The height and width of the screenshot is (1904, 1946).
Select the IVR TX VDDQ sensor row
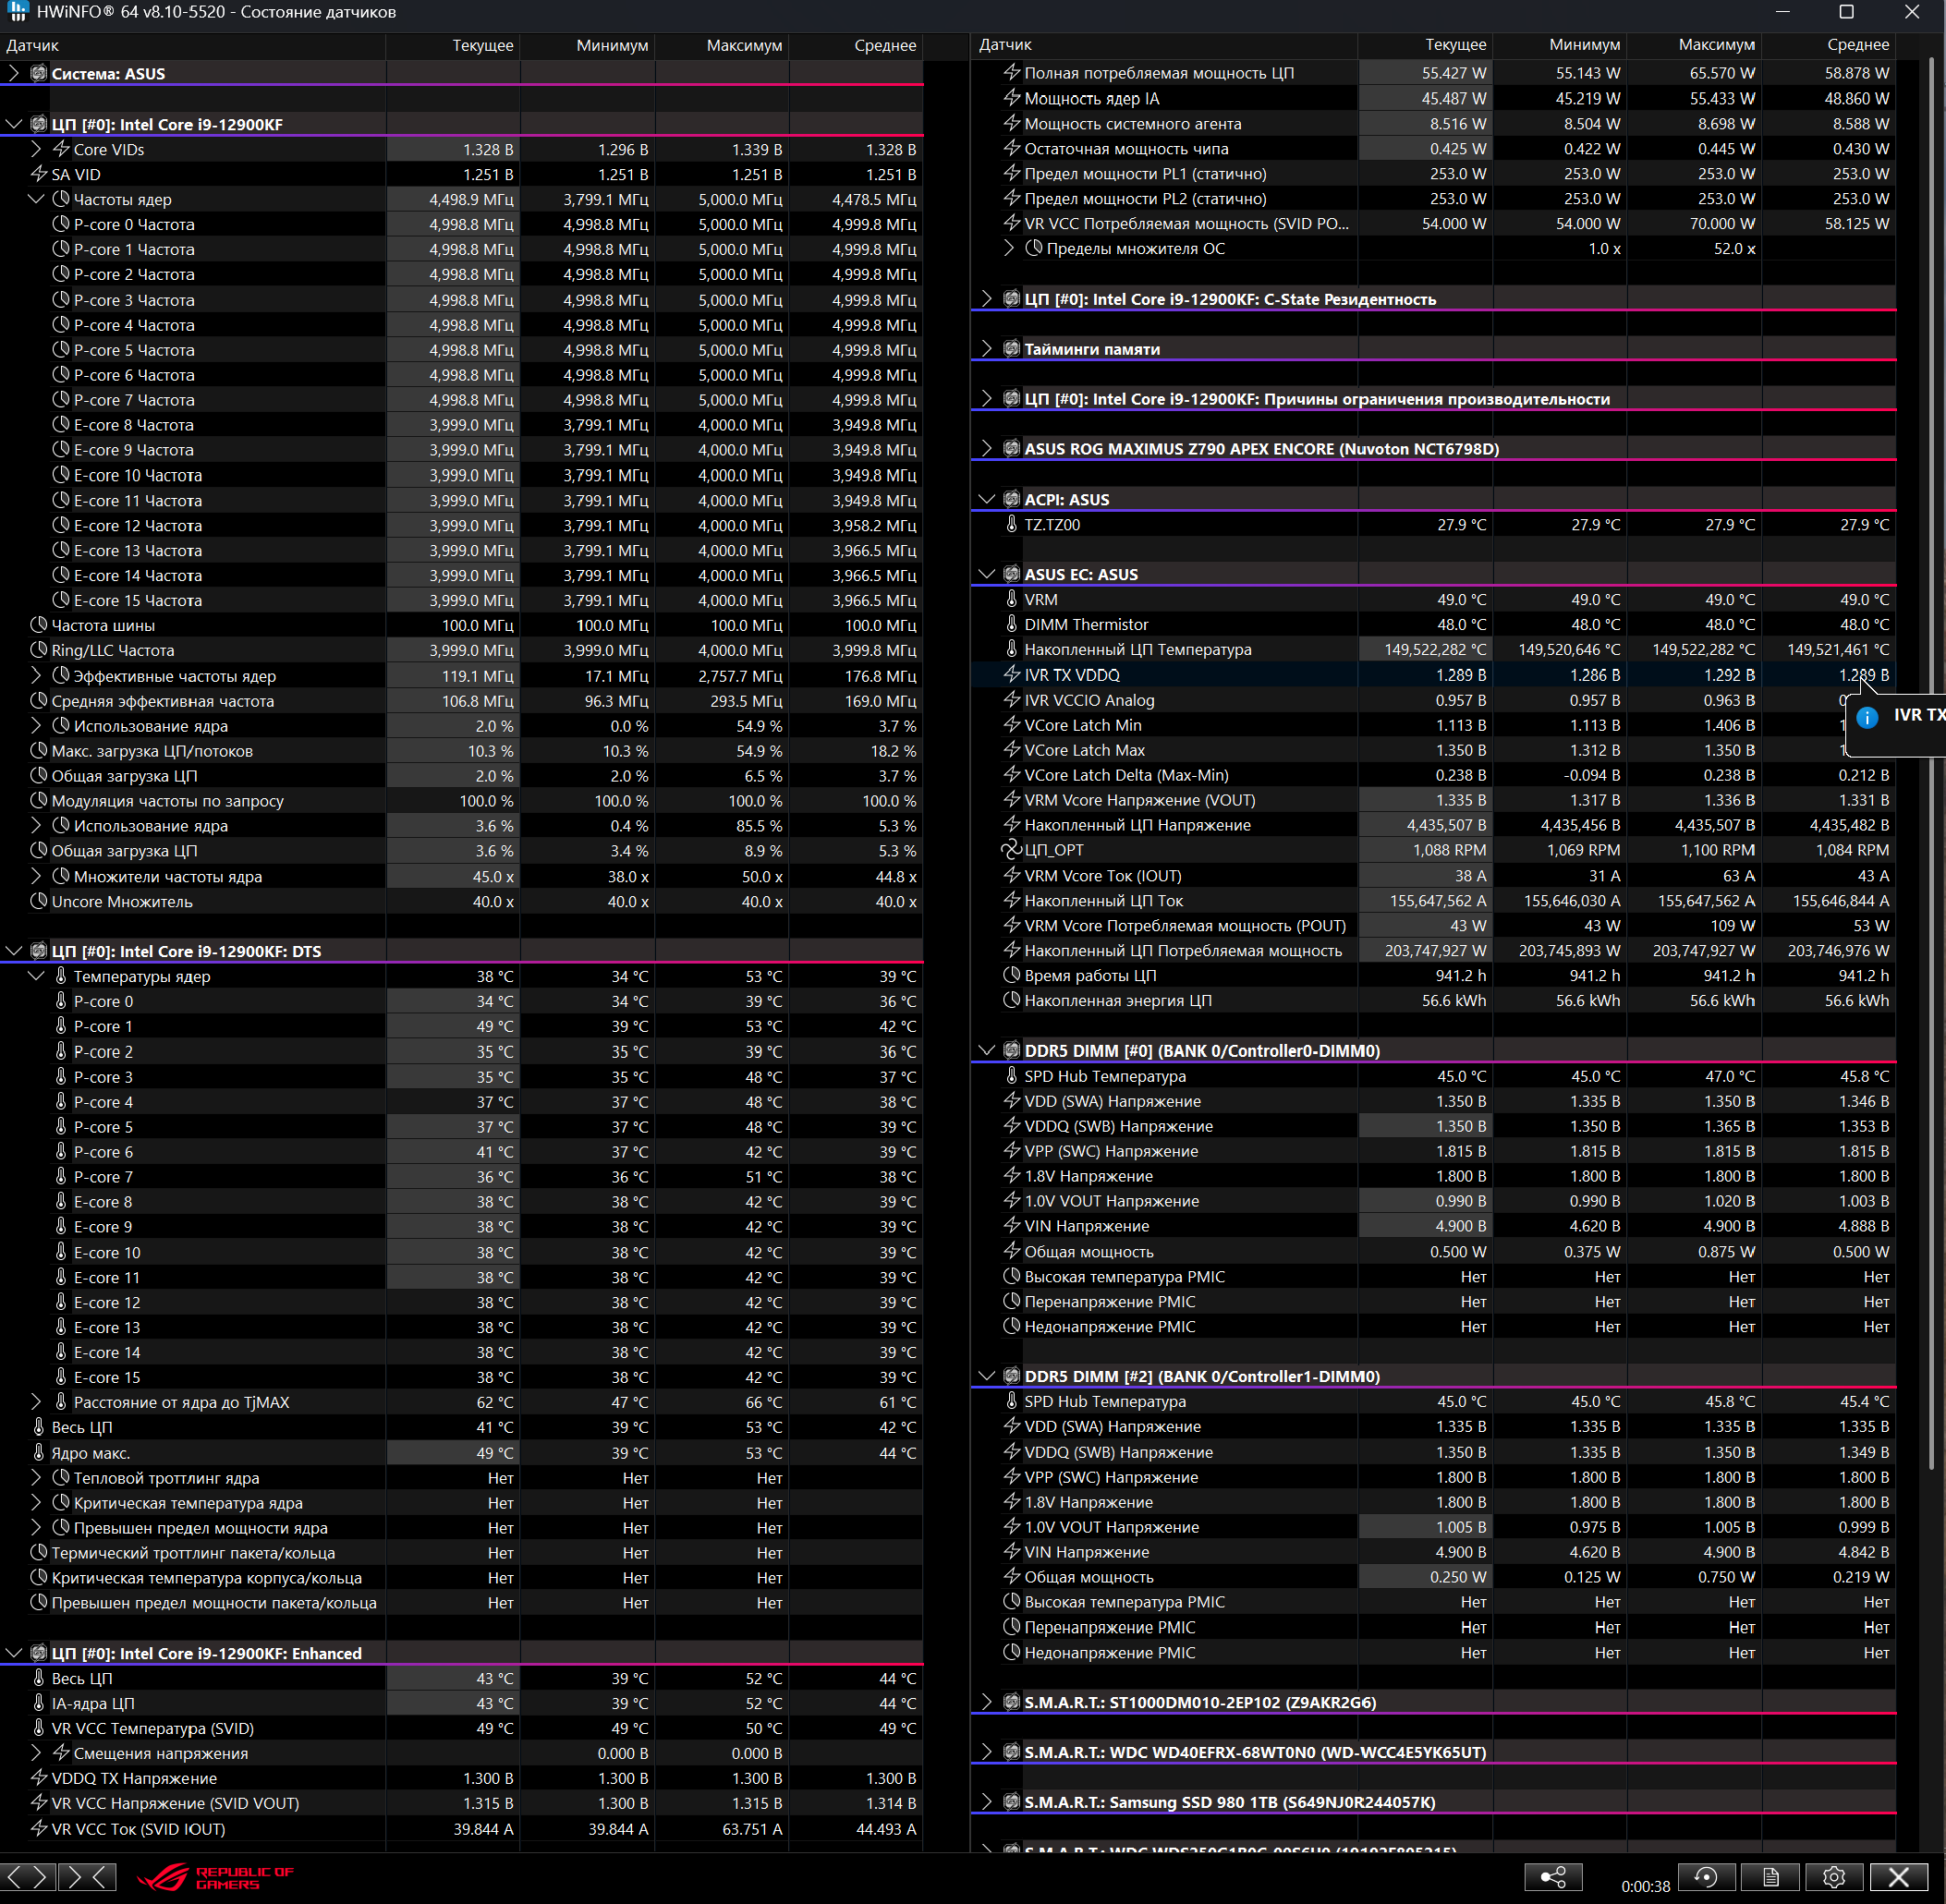pyautogui.click(x=1072, y=675)
